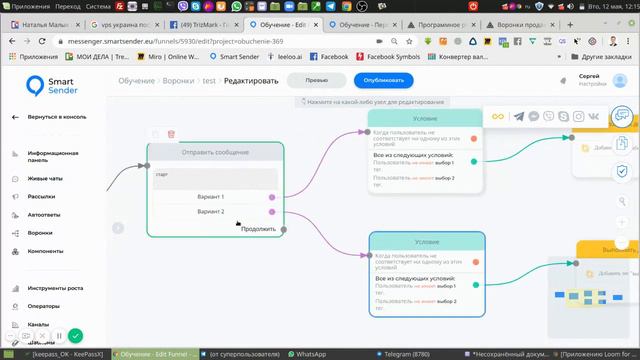Open Viber from top panel
The image size is (640, 360).
[182, 6]
